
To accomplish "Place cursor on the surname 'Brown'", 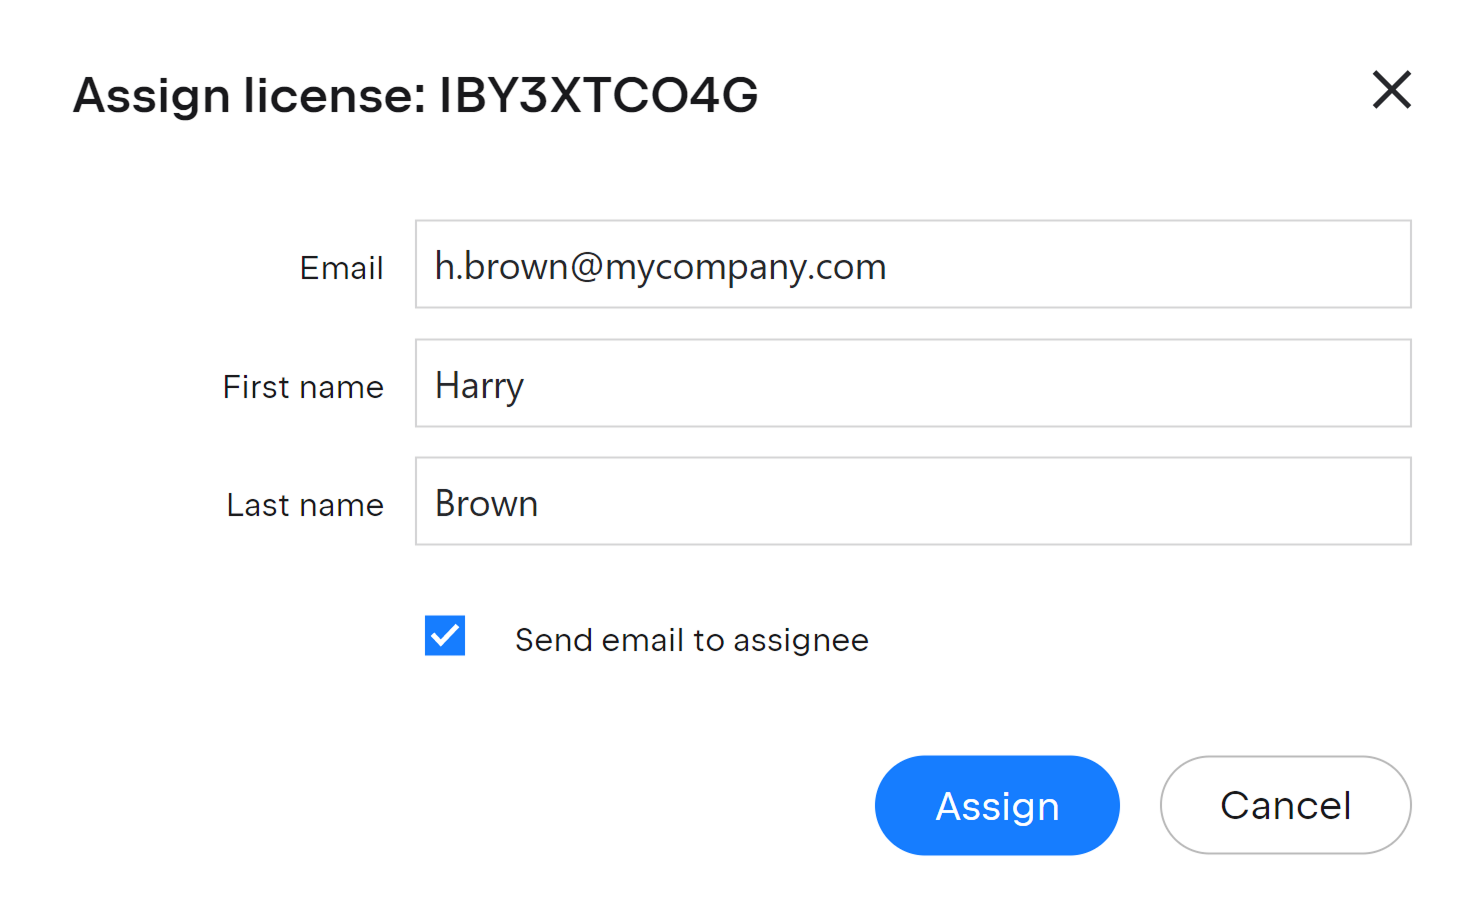I will (x=486, y=504).
